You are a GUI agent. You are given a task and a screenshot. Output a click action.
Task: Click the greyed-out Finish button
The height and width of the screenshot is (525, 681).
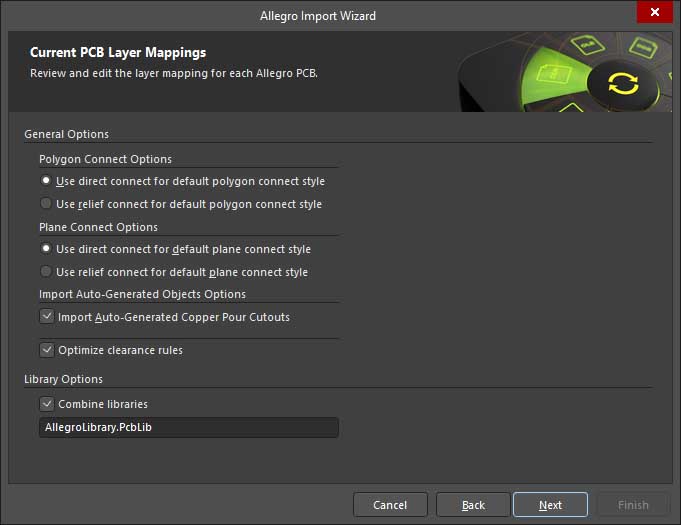click(633, 505)
